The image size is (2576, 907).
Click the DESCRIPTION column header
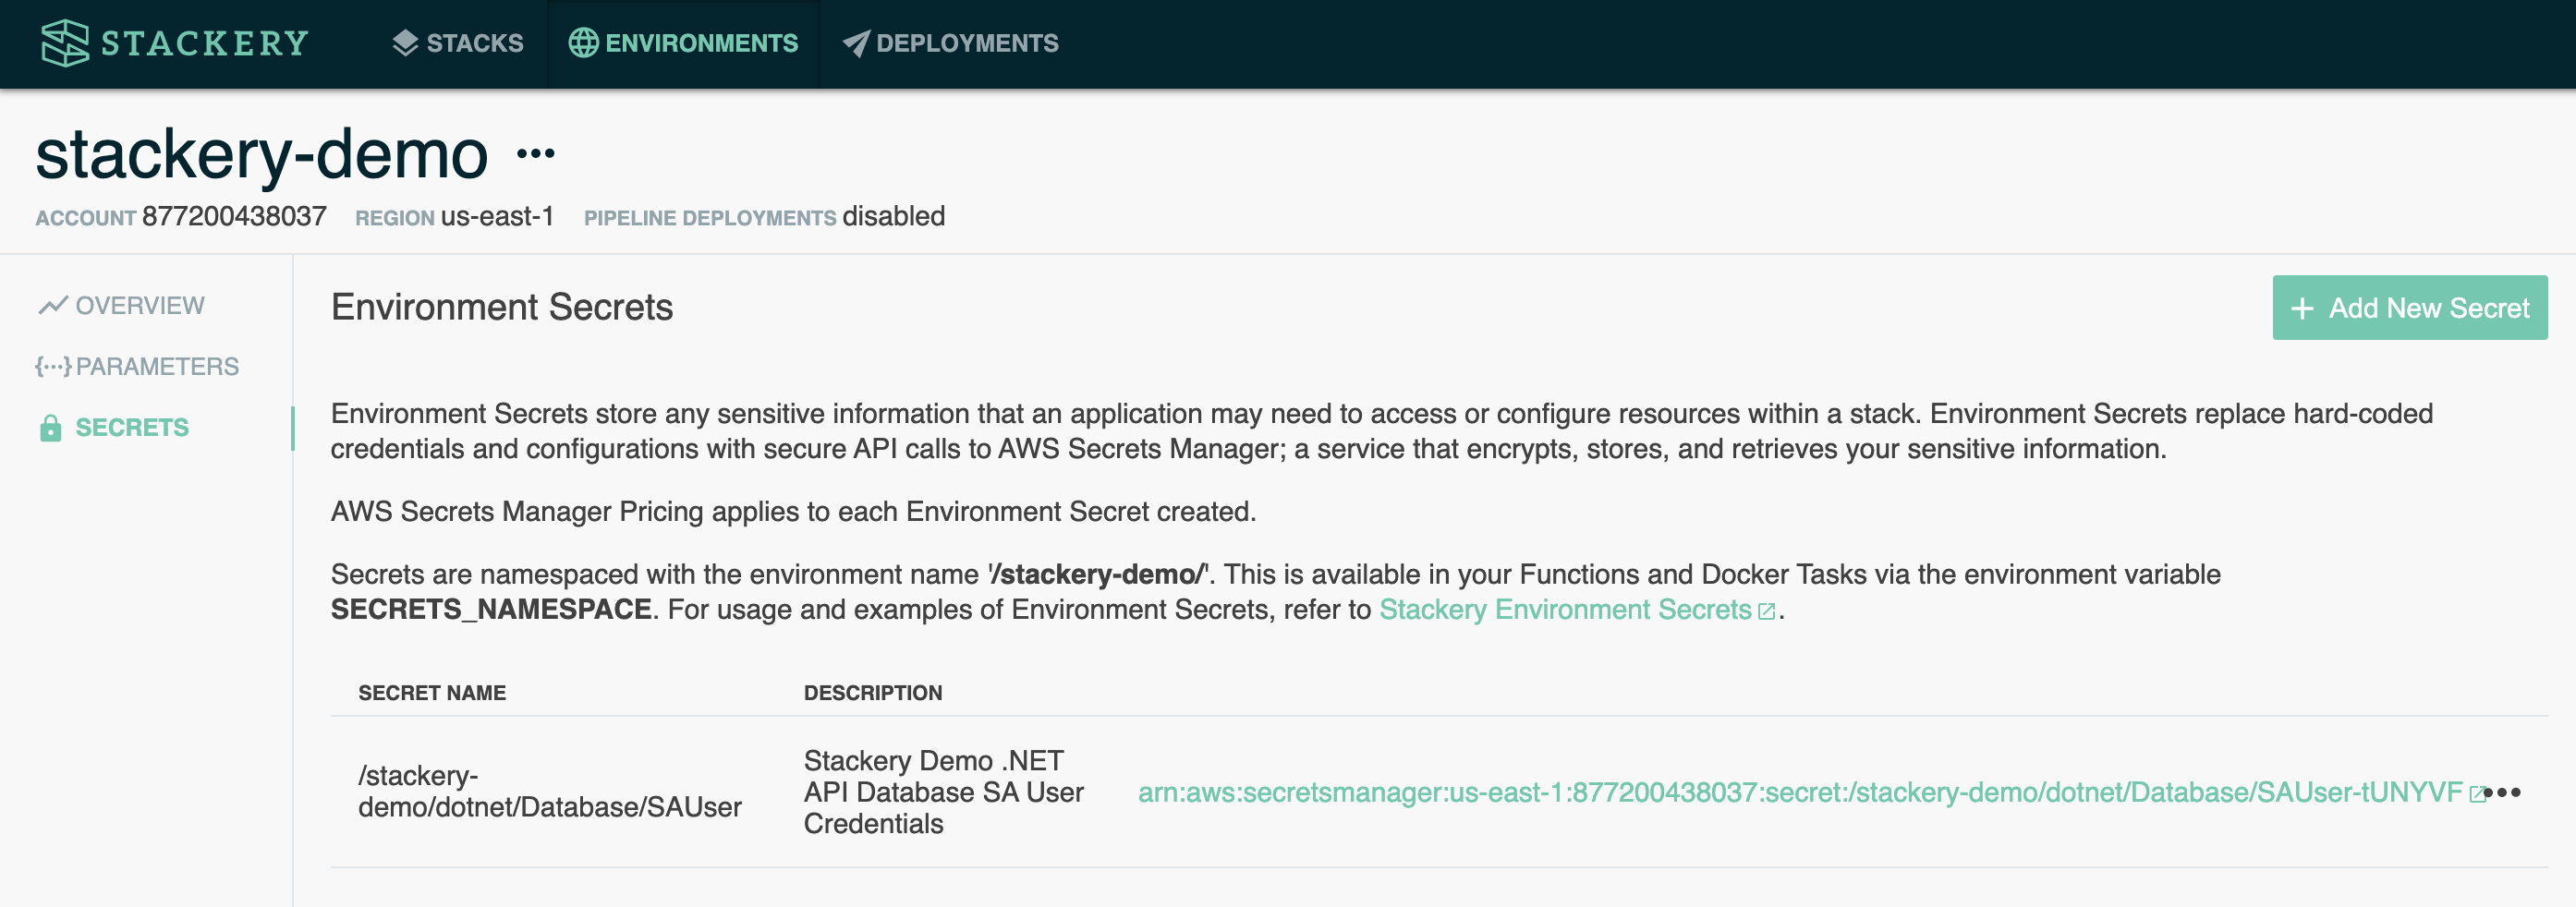tap(873, 693)
